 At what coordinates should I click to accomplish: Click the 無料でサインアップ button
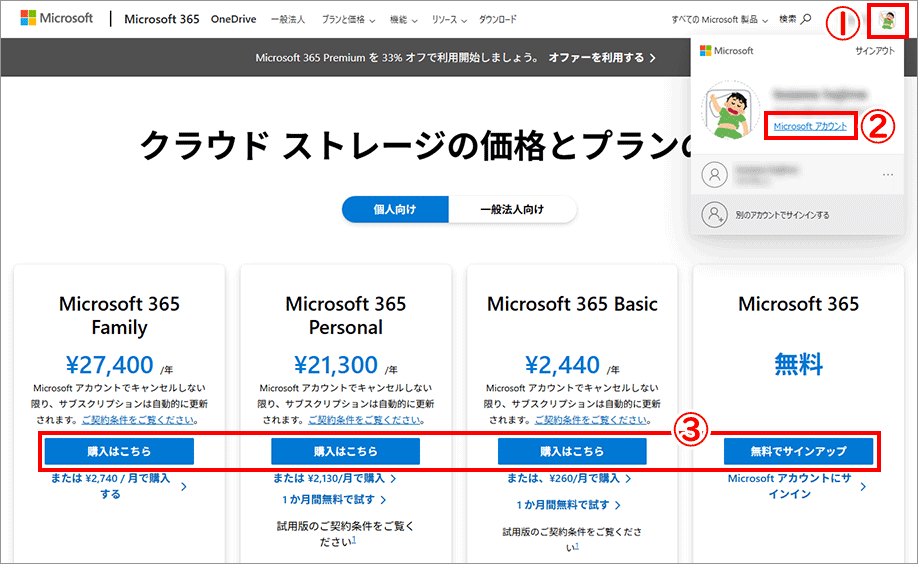click(x=798, y=452)
